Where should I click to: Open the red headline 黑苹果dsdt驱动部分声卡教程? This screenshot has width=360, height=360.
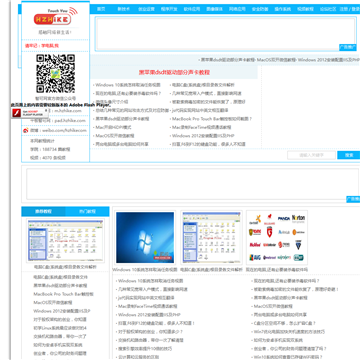coord(174,72)
